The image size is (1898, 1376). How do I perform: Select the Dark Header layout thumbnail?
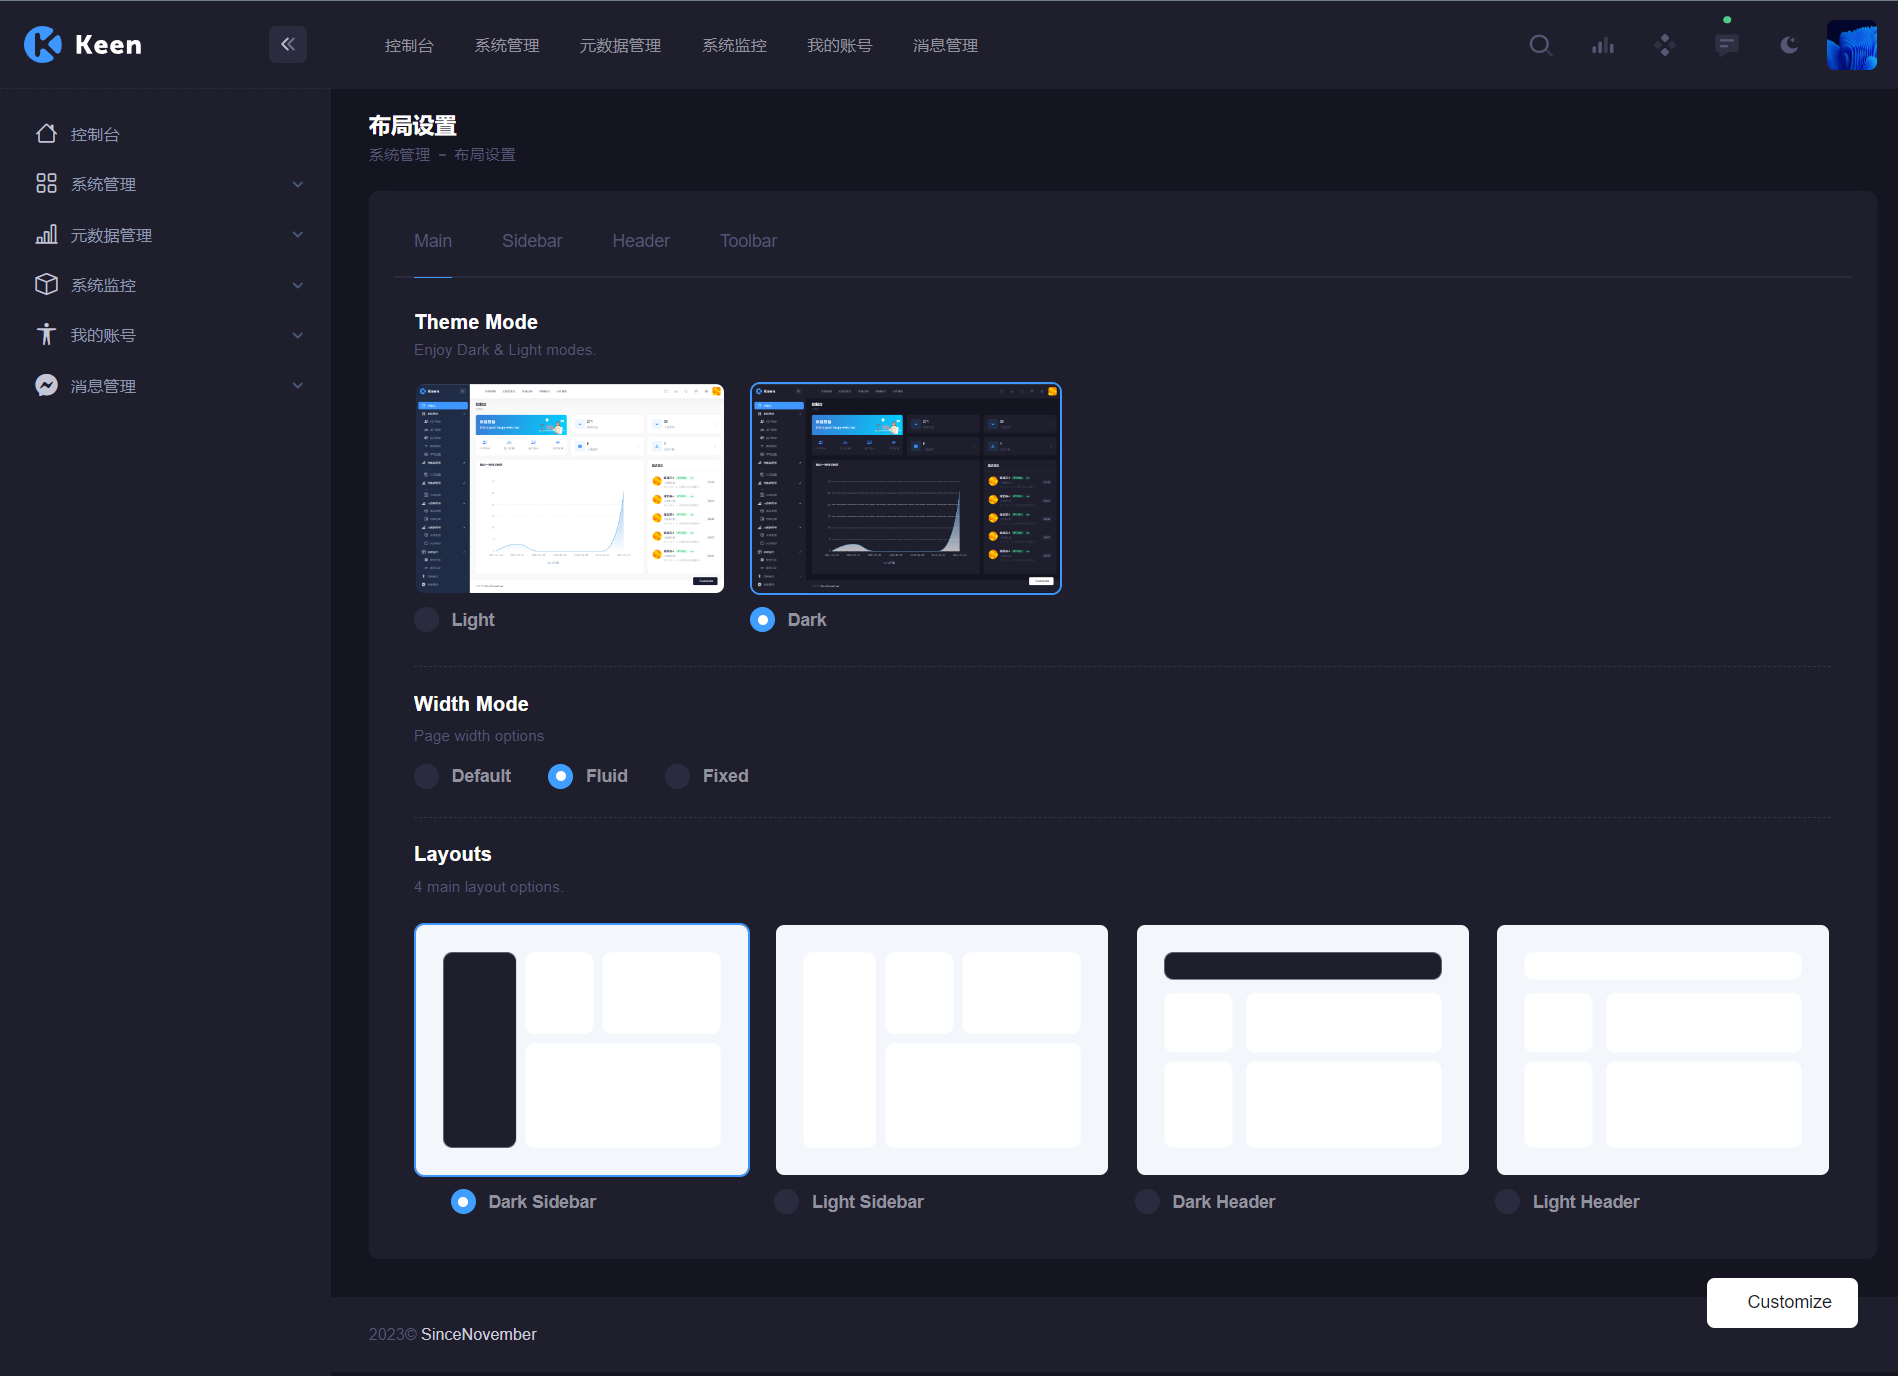1302,1050
